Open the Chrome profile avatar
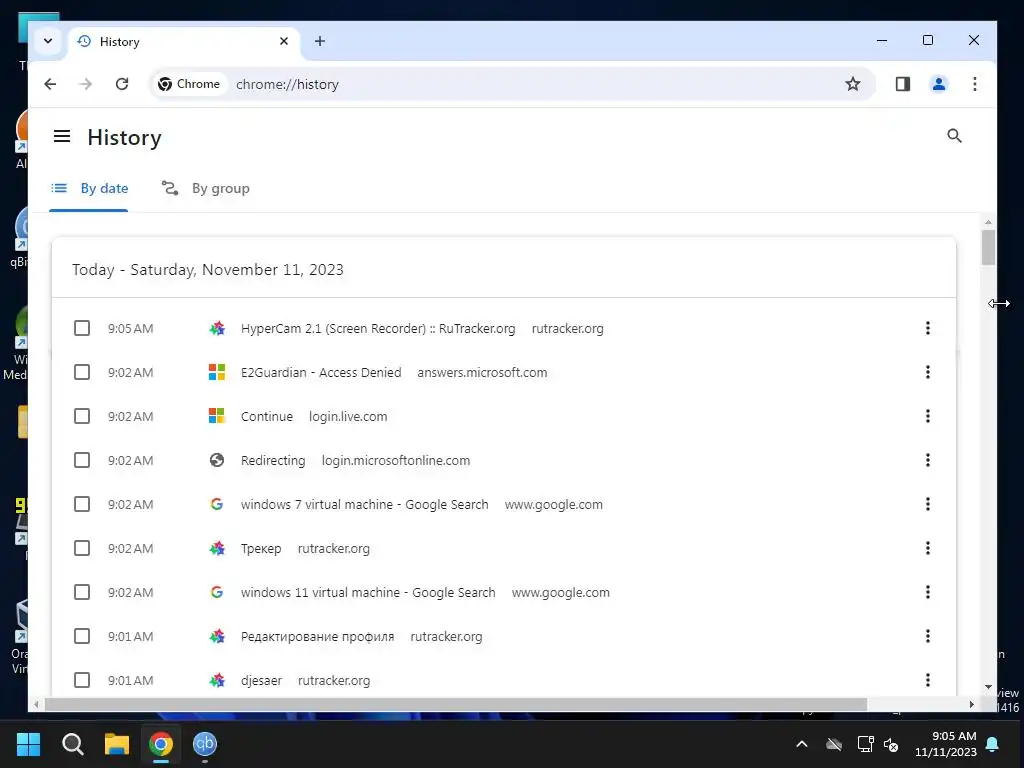Screen dimensions: 1024x768 pos(938,84)
